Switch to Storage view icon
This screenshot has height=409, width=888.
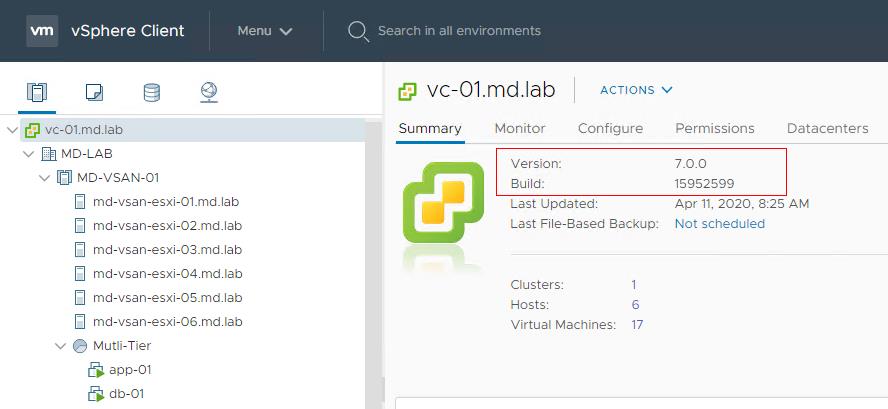pos(152,92)
